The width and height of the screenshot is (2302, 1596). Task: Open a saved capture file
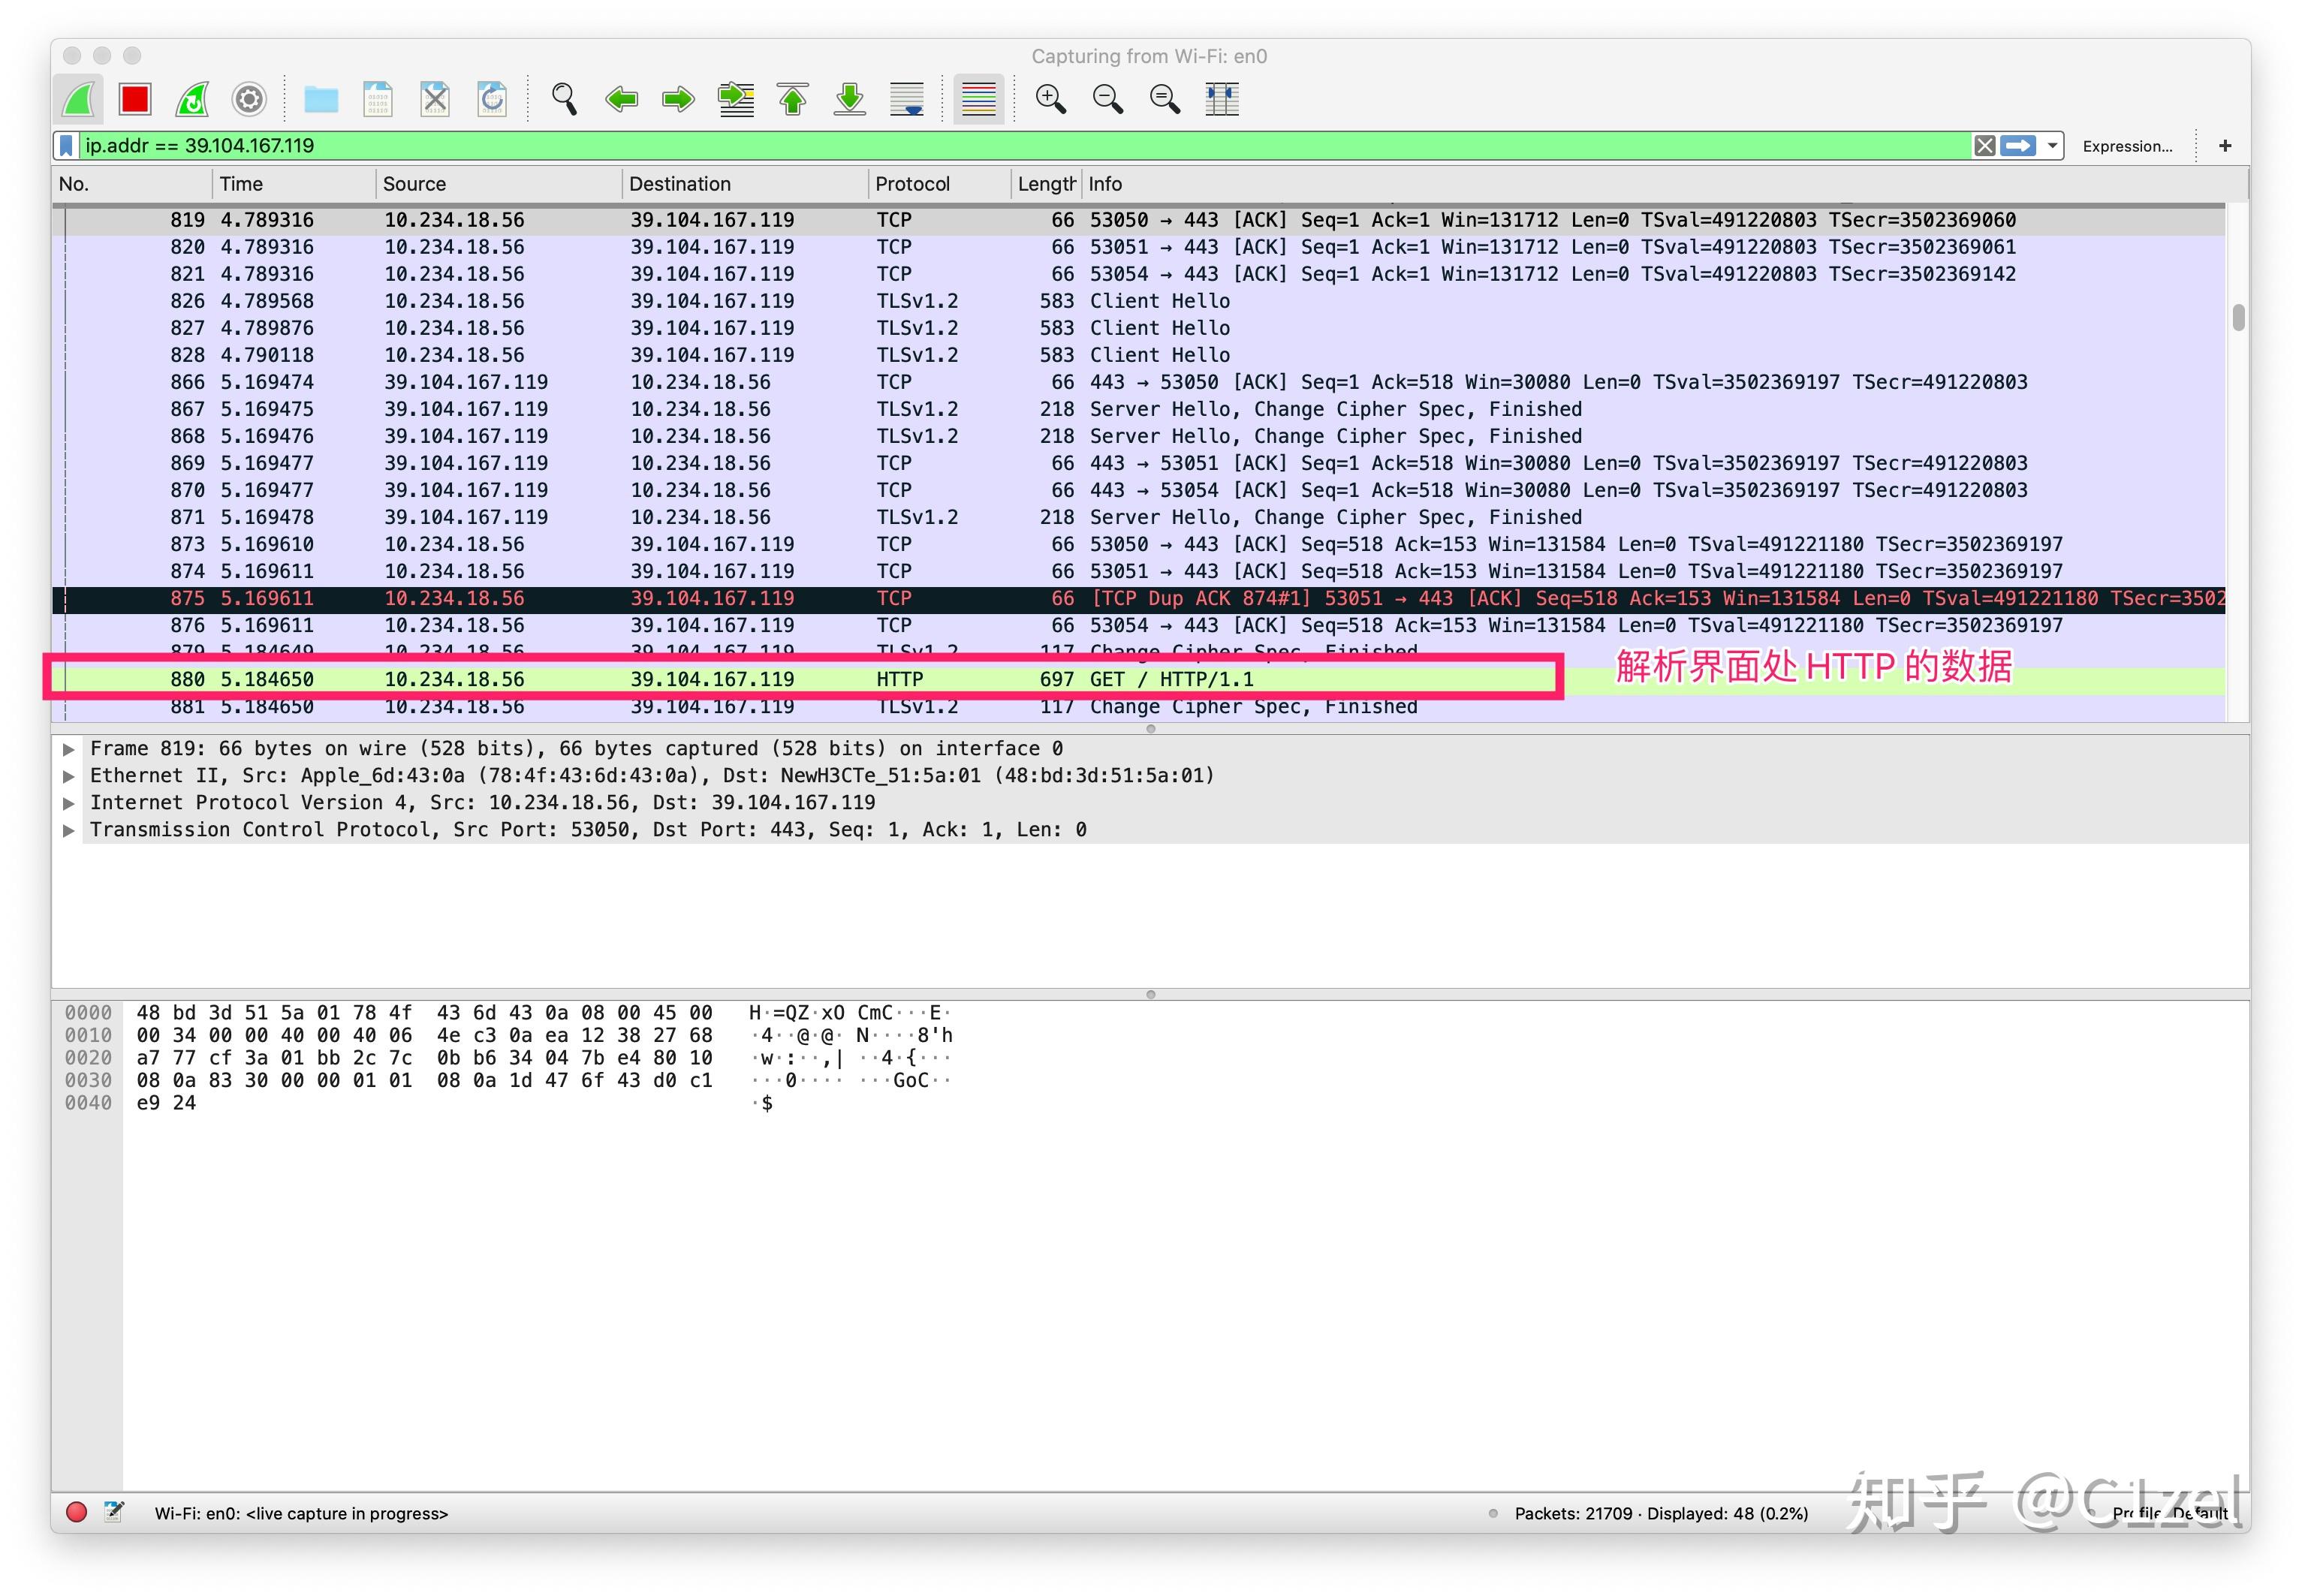[319, 99]
